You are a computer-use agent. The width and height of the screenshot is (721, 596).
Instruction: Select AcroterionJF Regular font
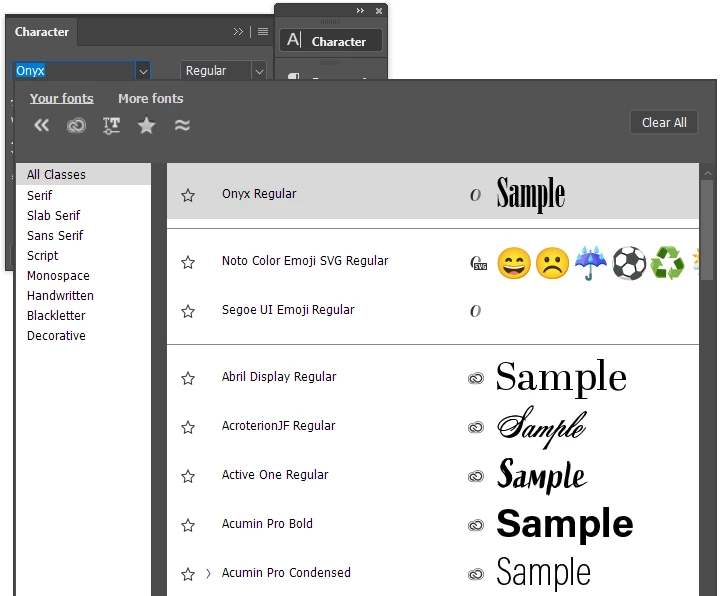tap(278, 426)
